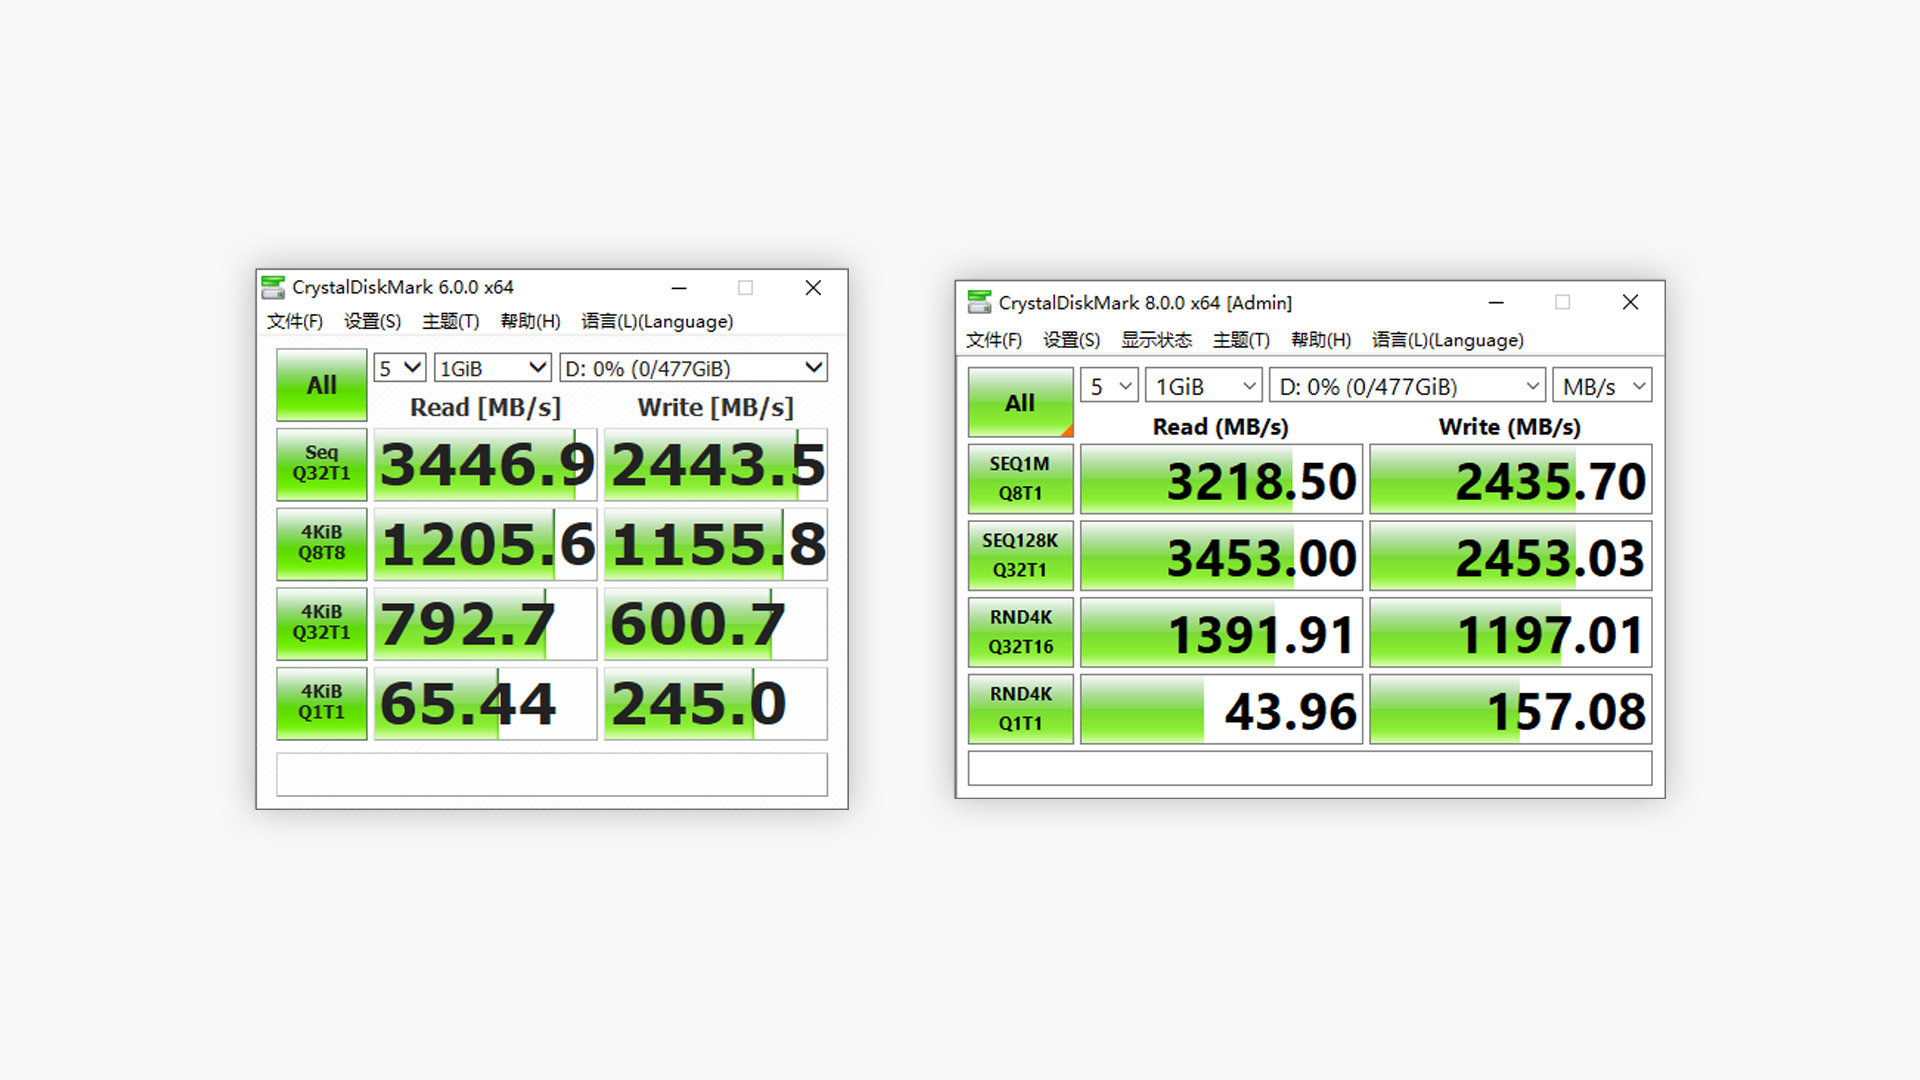Image resolution: width=1920 pixels, height=1080 pixels.
Task: Open 设置(S) menu in 8.0.0 window
Action: pyautogui.click(x=1071, y=340)
